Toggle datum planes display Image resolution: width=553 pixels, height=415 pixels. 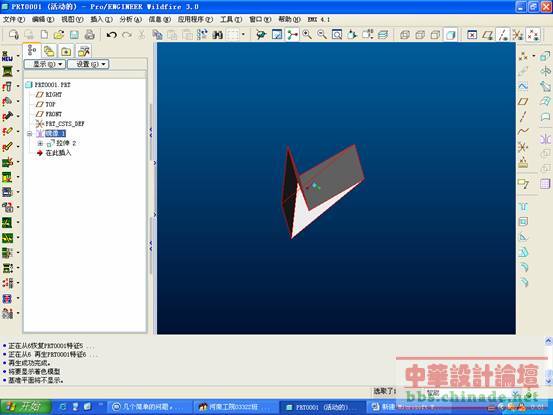(x=488, y=35)
